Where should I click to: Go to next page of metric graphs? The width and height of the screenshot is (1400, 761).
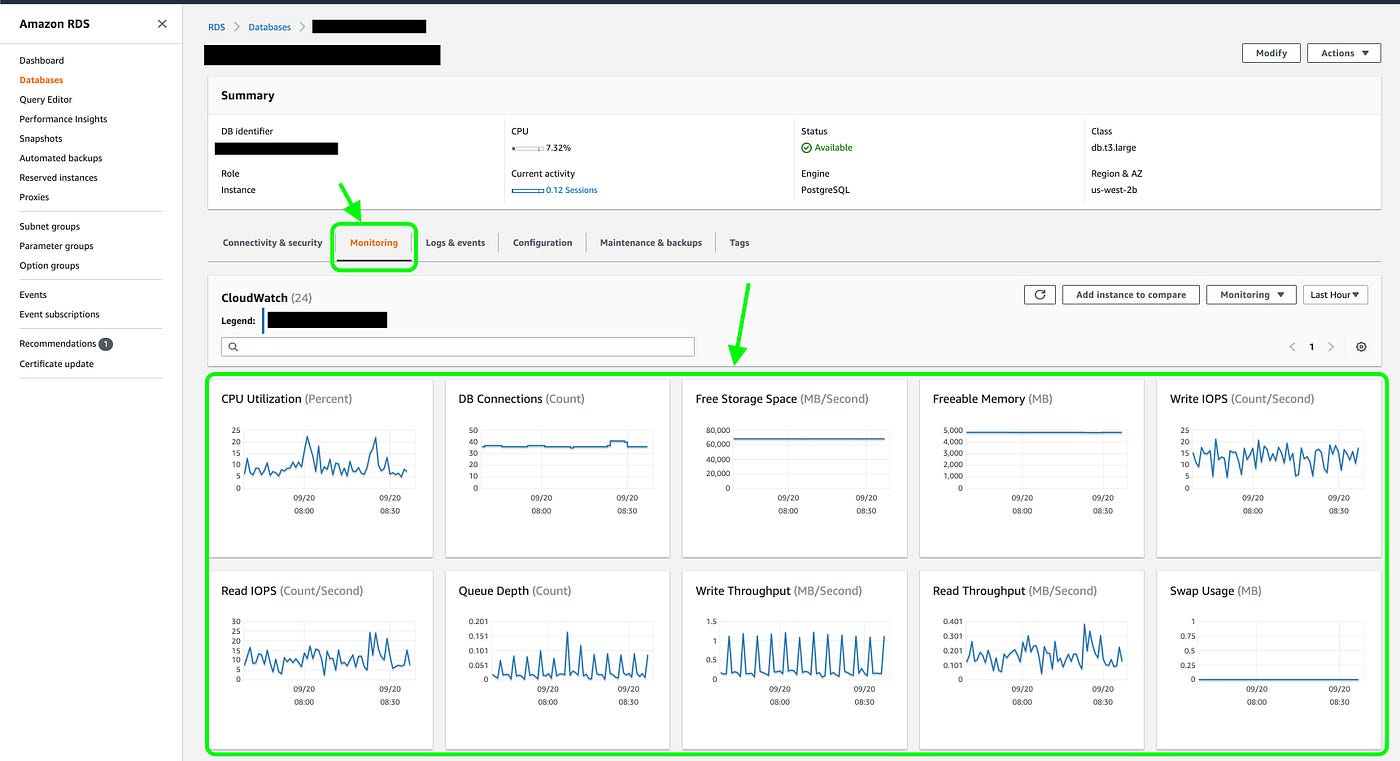click(x=1330, y=346)
